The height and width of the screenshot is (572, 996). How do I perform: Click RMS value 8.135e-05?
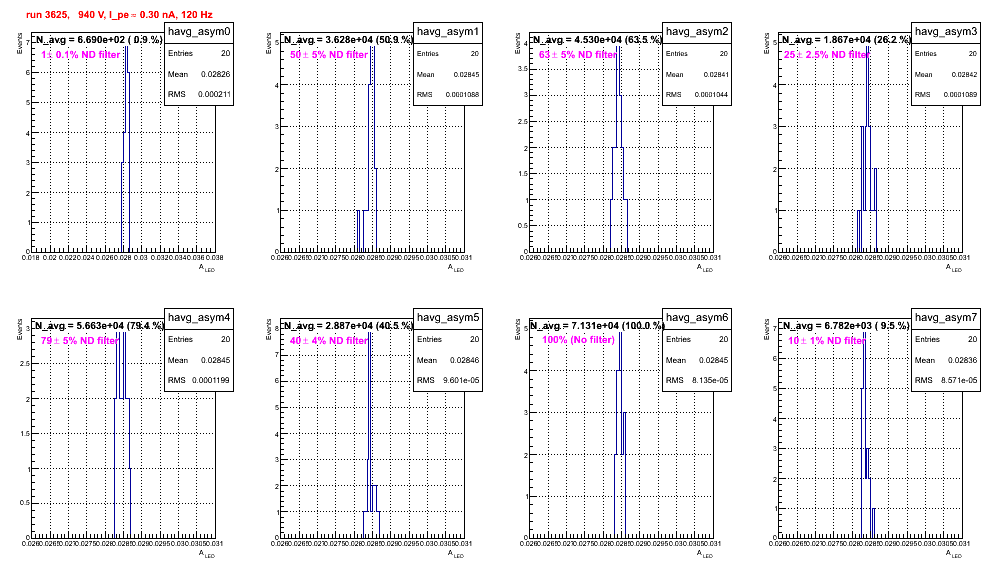(x=710, y=380)
